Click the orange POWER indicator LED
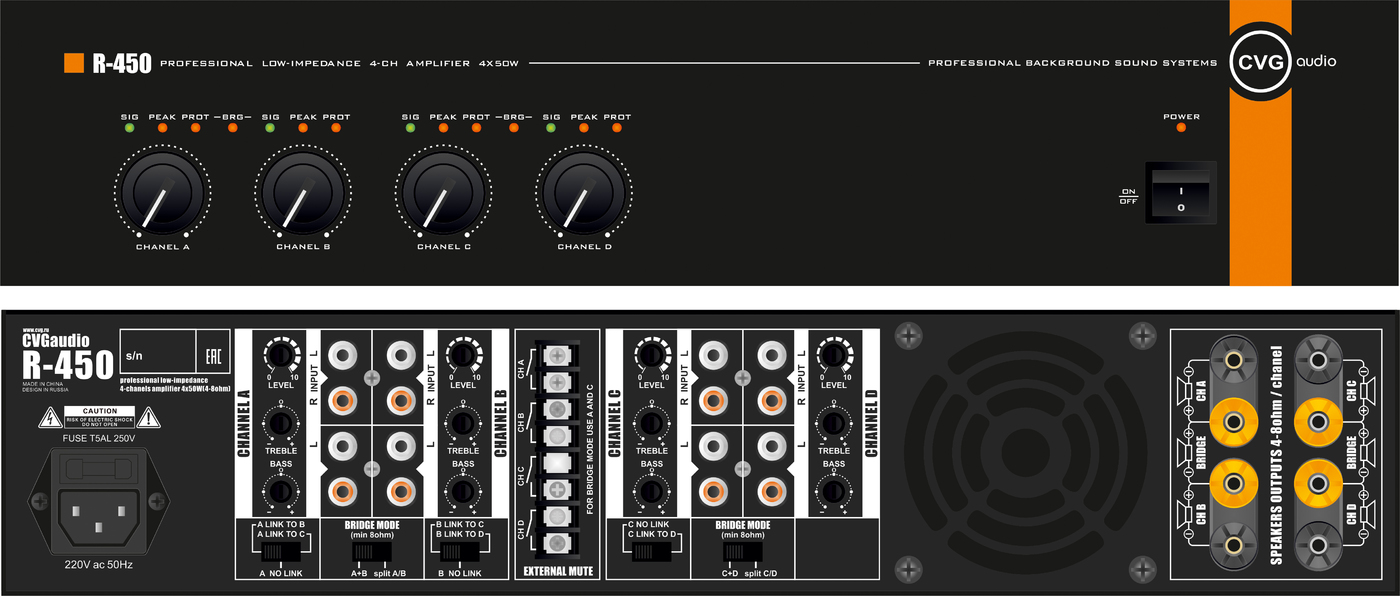Screen dimensions: 1400x596 coord(1181,128)
